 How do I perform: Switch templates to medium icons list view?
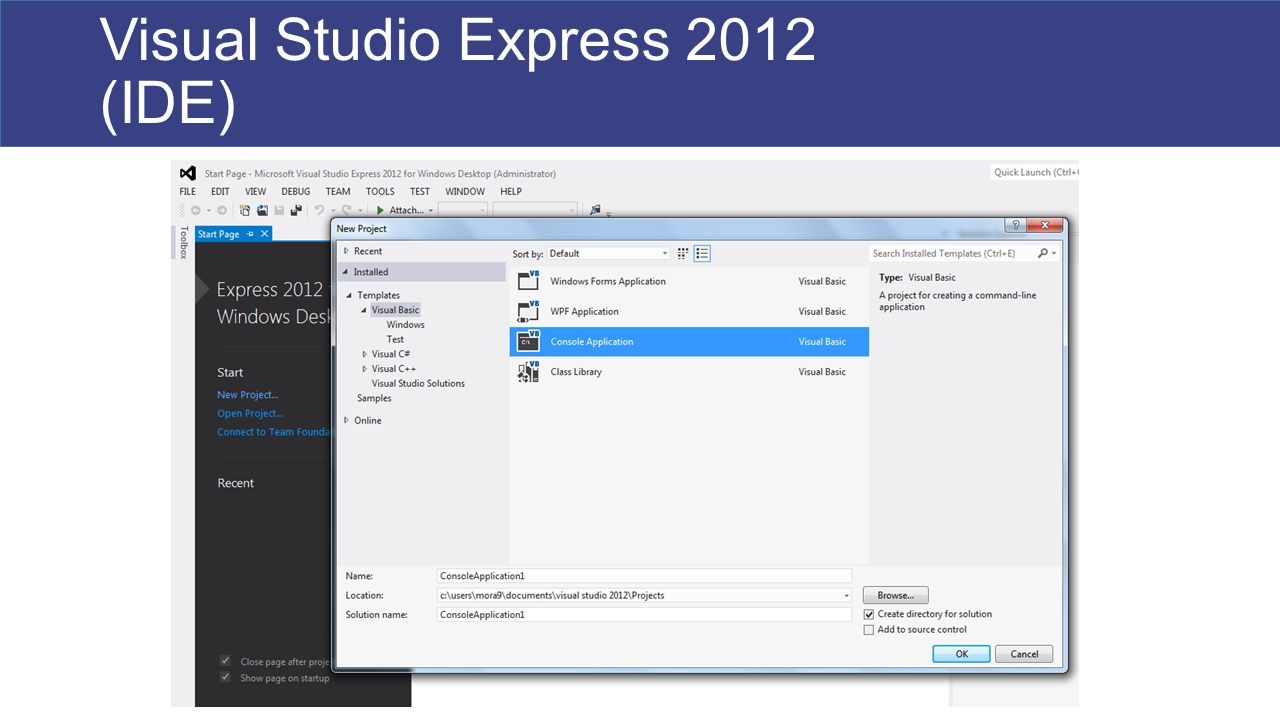[702, 253]
